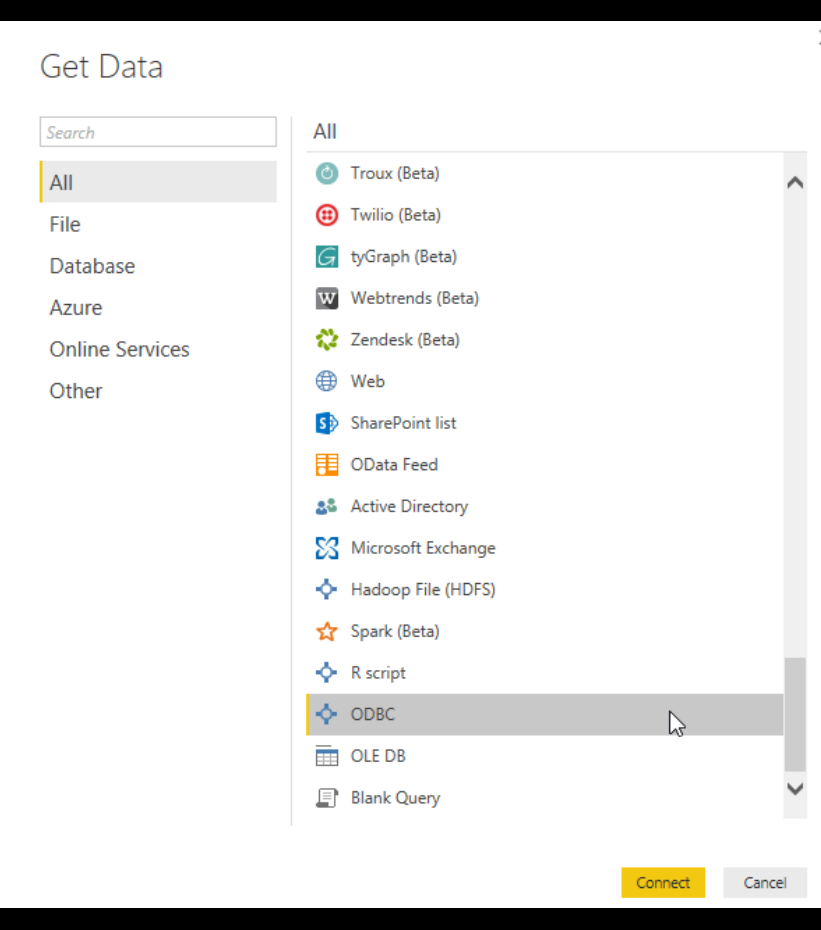Image resolution: width=821 pixels, height=930 pixels.
Task: Select the "Spark (Beta)" entry
Action: click(395, 631)
